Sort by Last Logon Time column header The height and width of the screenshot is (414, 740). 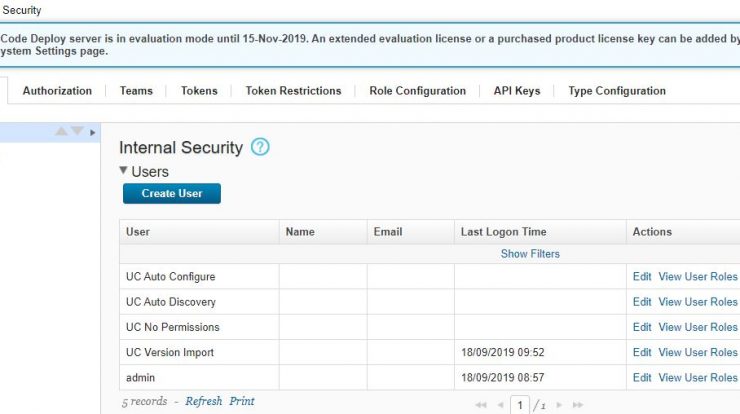point(504,232)
